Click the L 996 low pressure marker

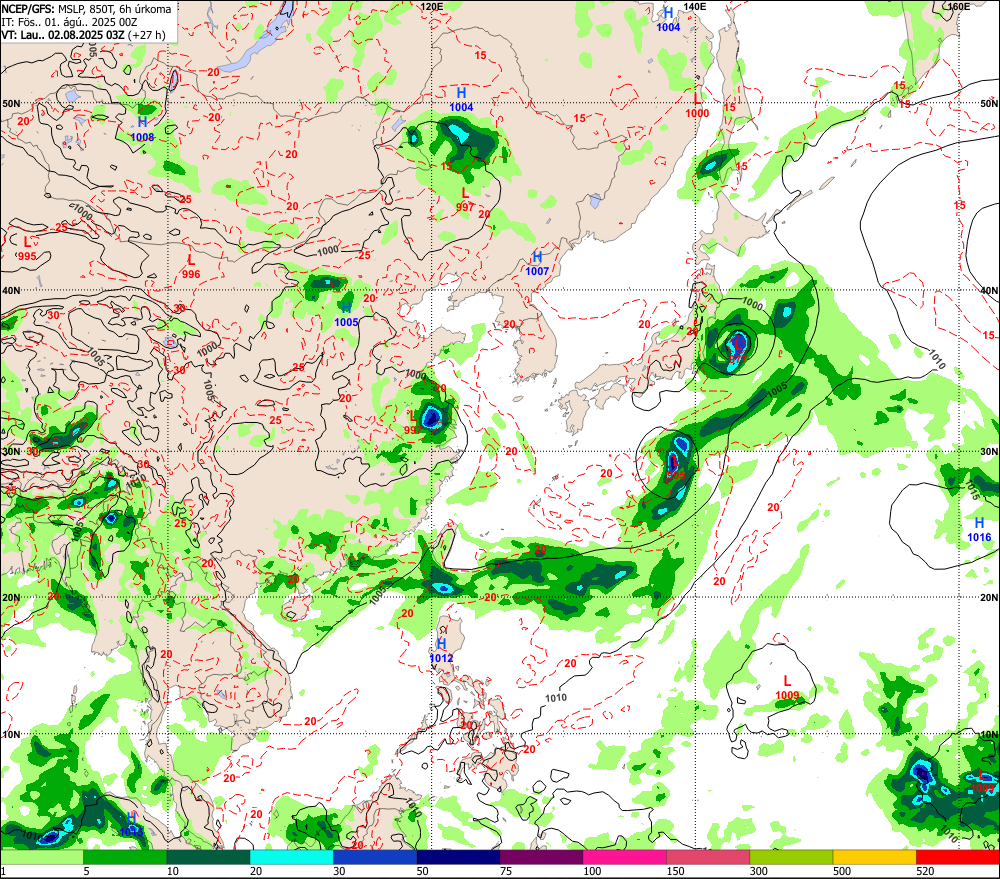click(191, 267)
